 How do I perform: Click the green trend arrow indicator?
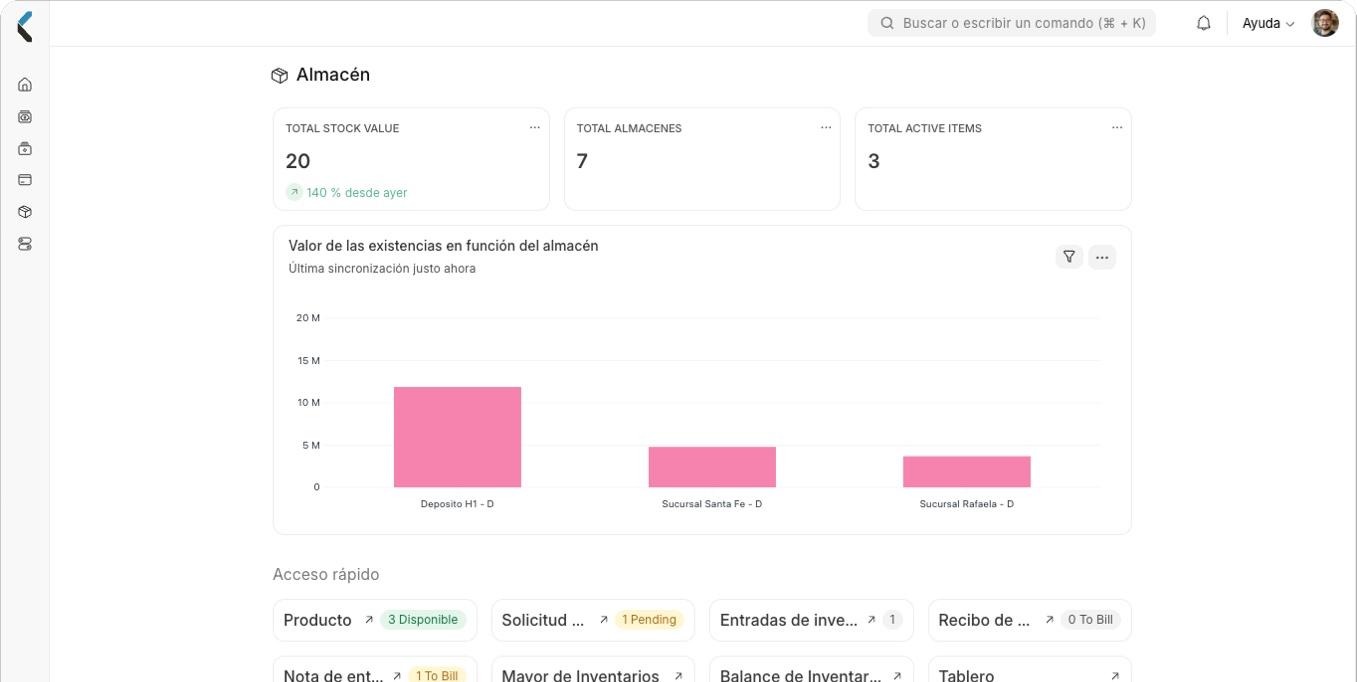click(x=294, y=192)
